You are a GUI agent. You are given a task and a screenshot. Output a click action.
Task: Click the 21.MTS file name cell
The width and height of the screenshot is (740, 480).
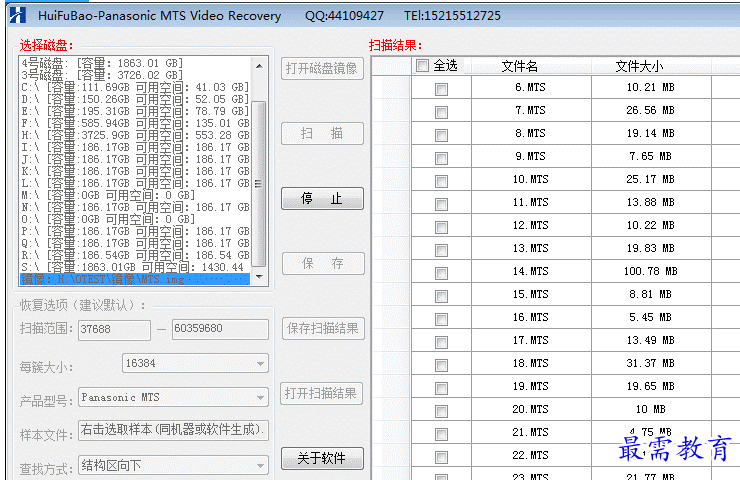point(530,432)
